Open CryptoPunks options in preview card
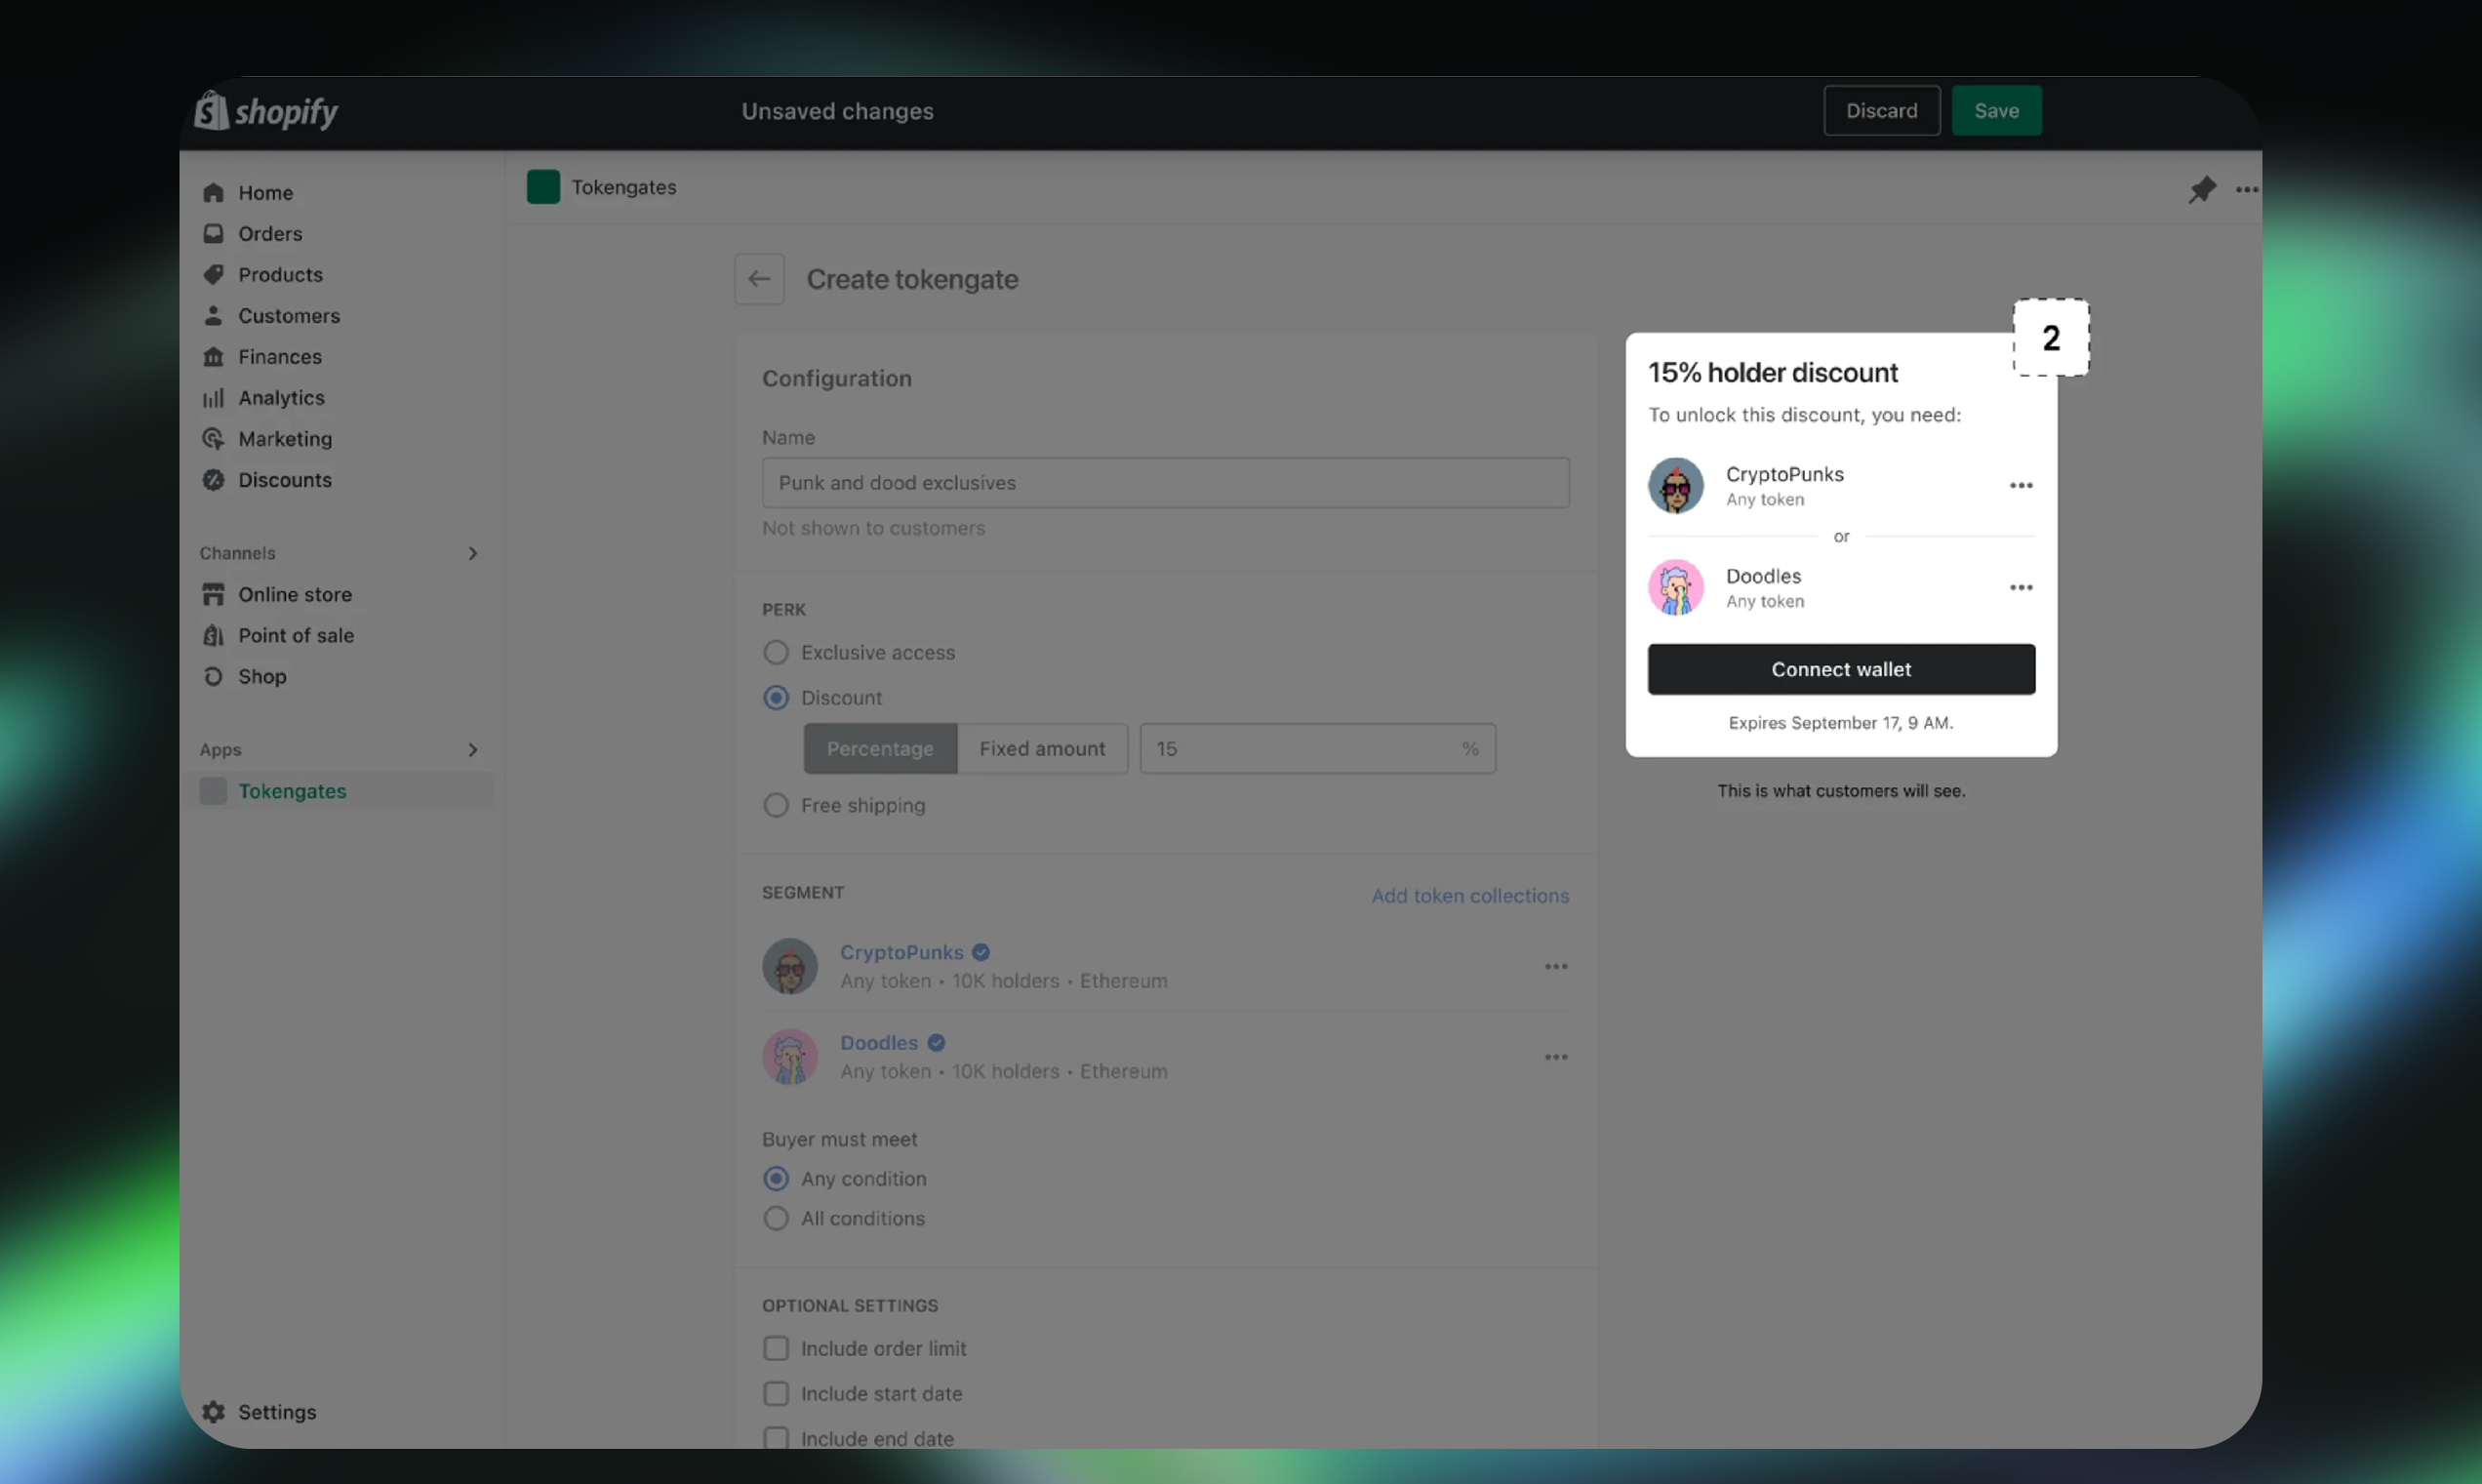The height and width of the screenshot is (1484, 2482). point(2020,485)
